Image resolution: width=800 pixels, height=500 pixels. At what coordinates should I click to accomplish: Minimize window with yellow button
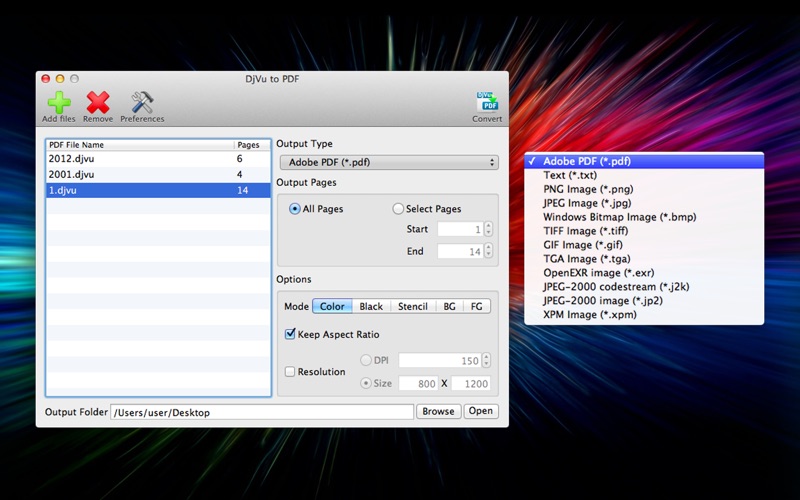(x=60, y=79)
